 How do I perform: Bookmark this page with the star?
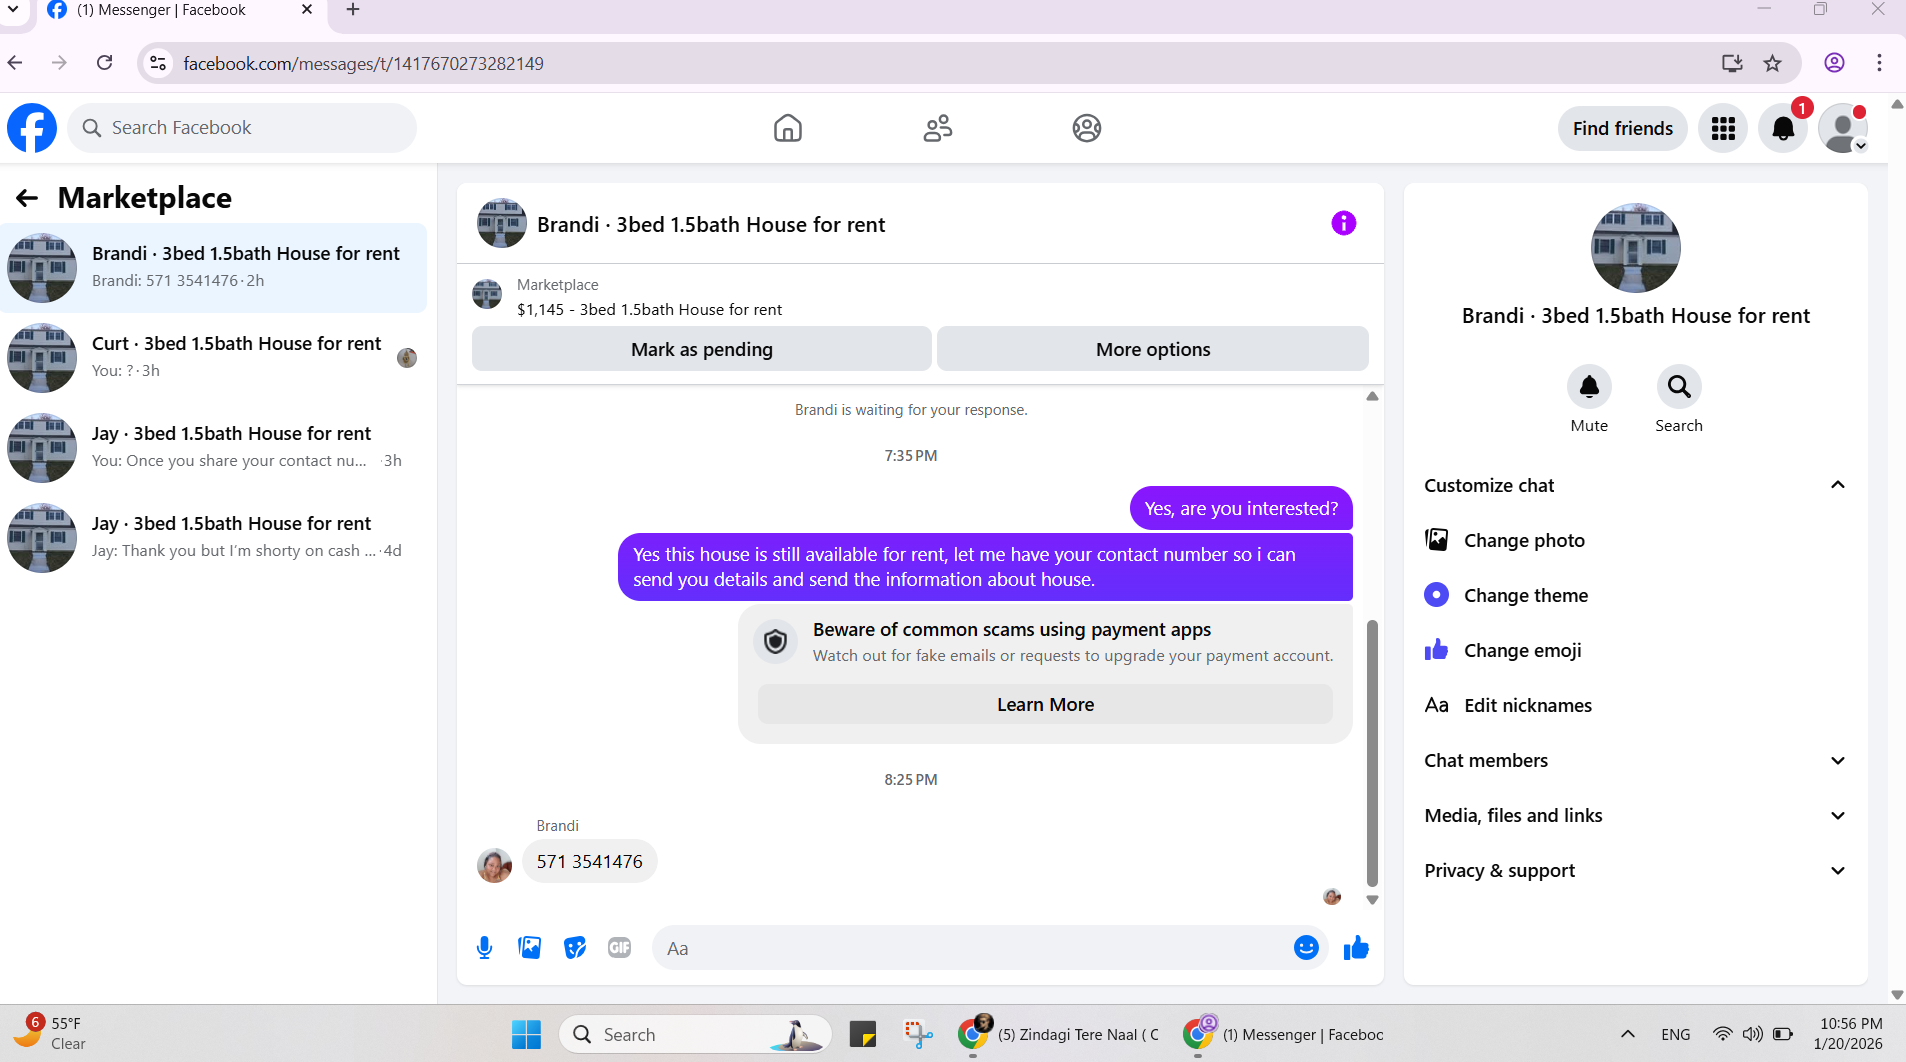pyautogui.click(x=1773, y=63)
